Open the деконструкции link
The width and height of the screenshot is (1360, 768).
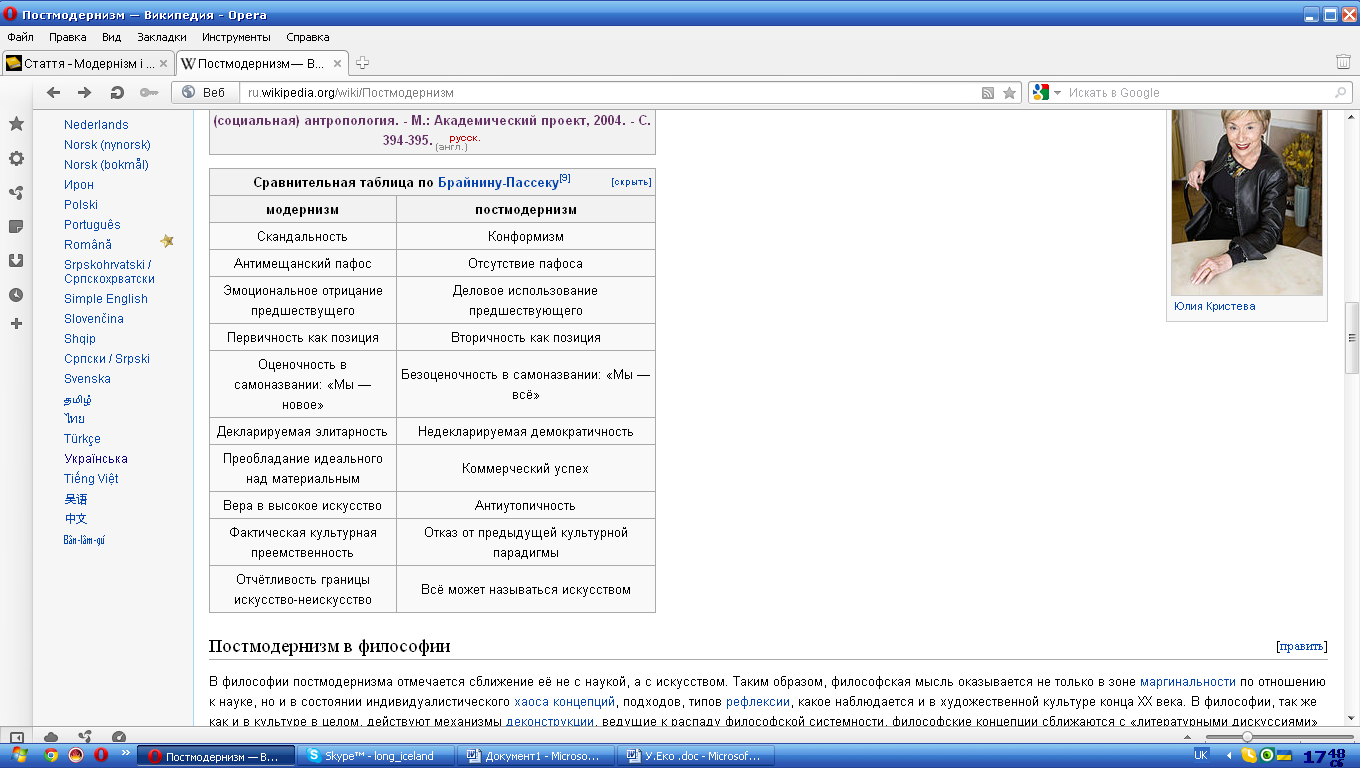551,721
